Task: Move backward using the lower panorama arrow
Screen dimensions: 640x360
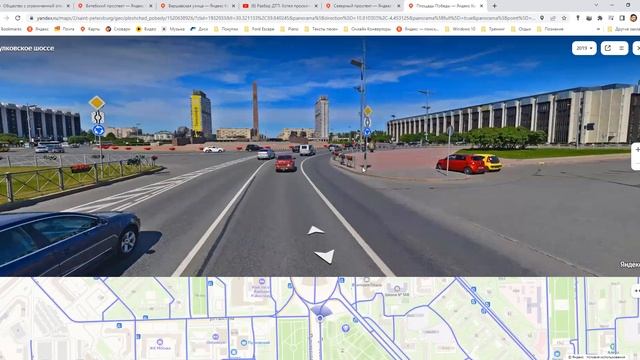Action: (325, 256)
